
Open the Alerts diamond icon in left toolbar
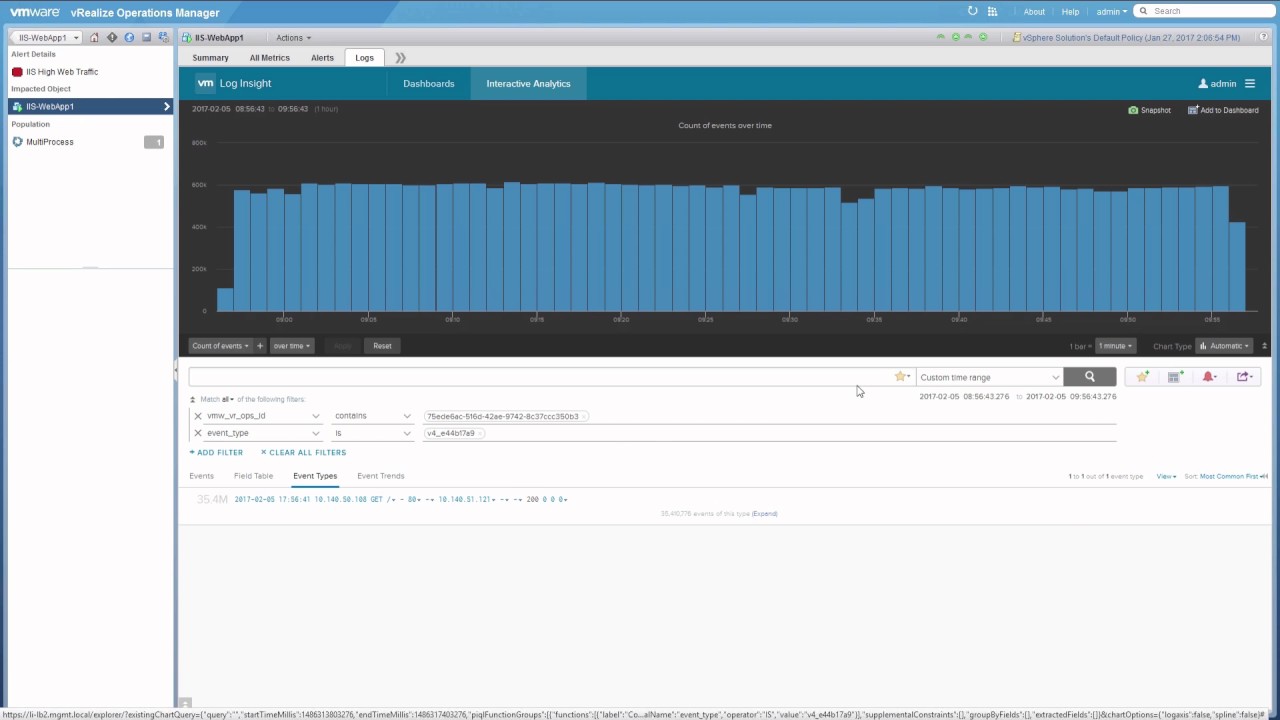click(x=112, y=37)
